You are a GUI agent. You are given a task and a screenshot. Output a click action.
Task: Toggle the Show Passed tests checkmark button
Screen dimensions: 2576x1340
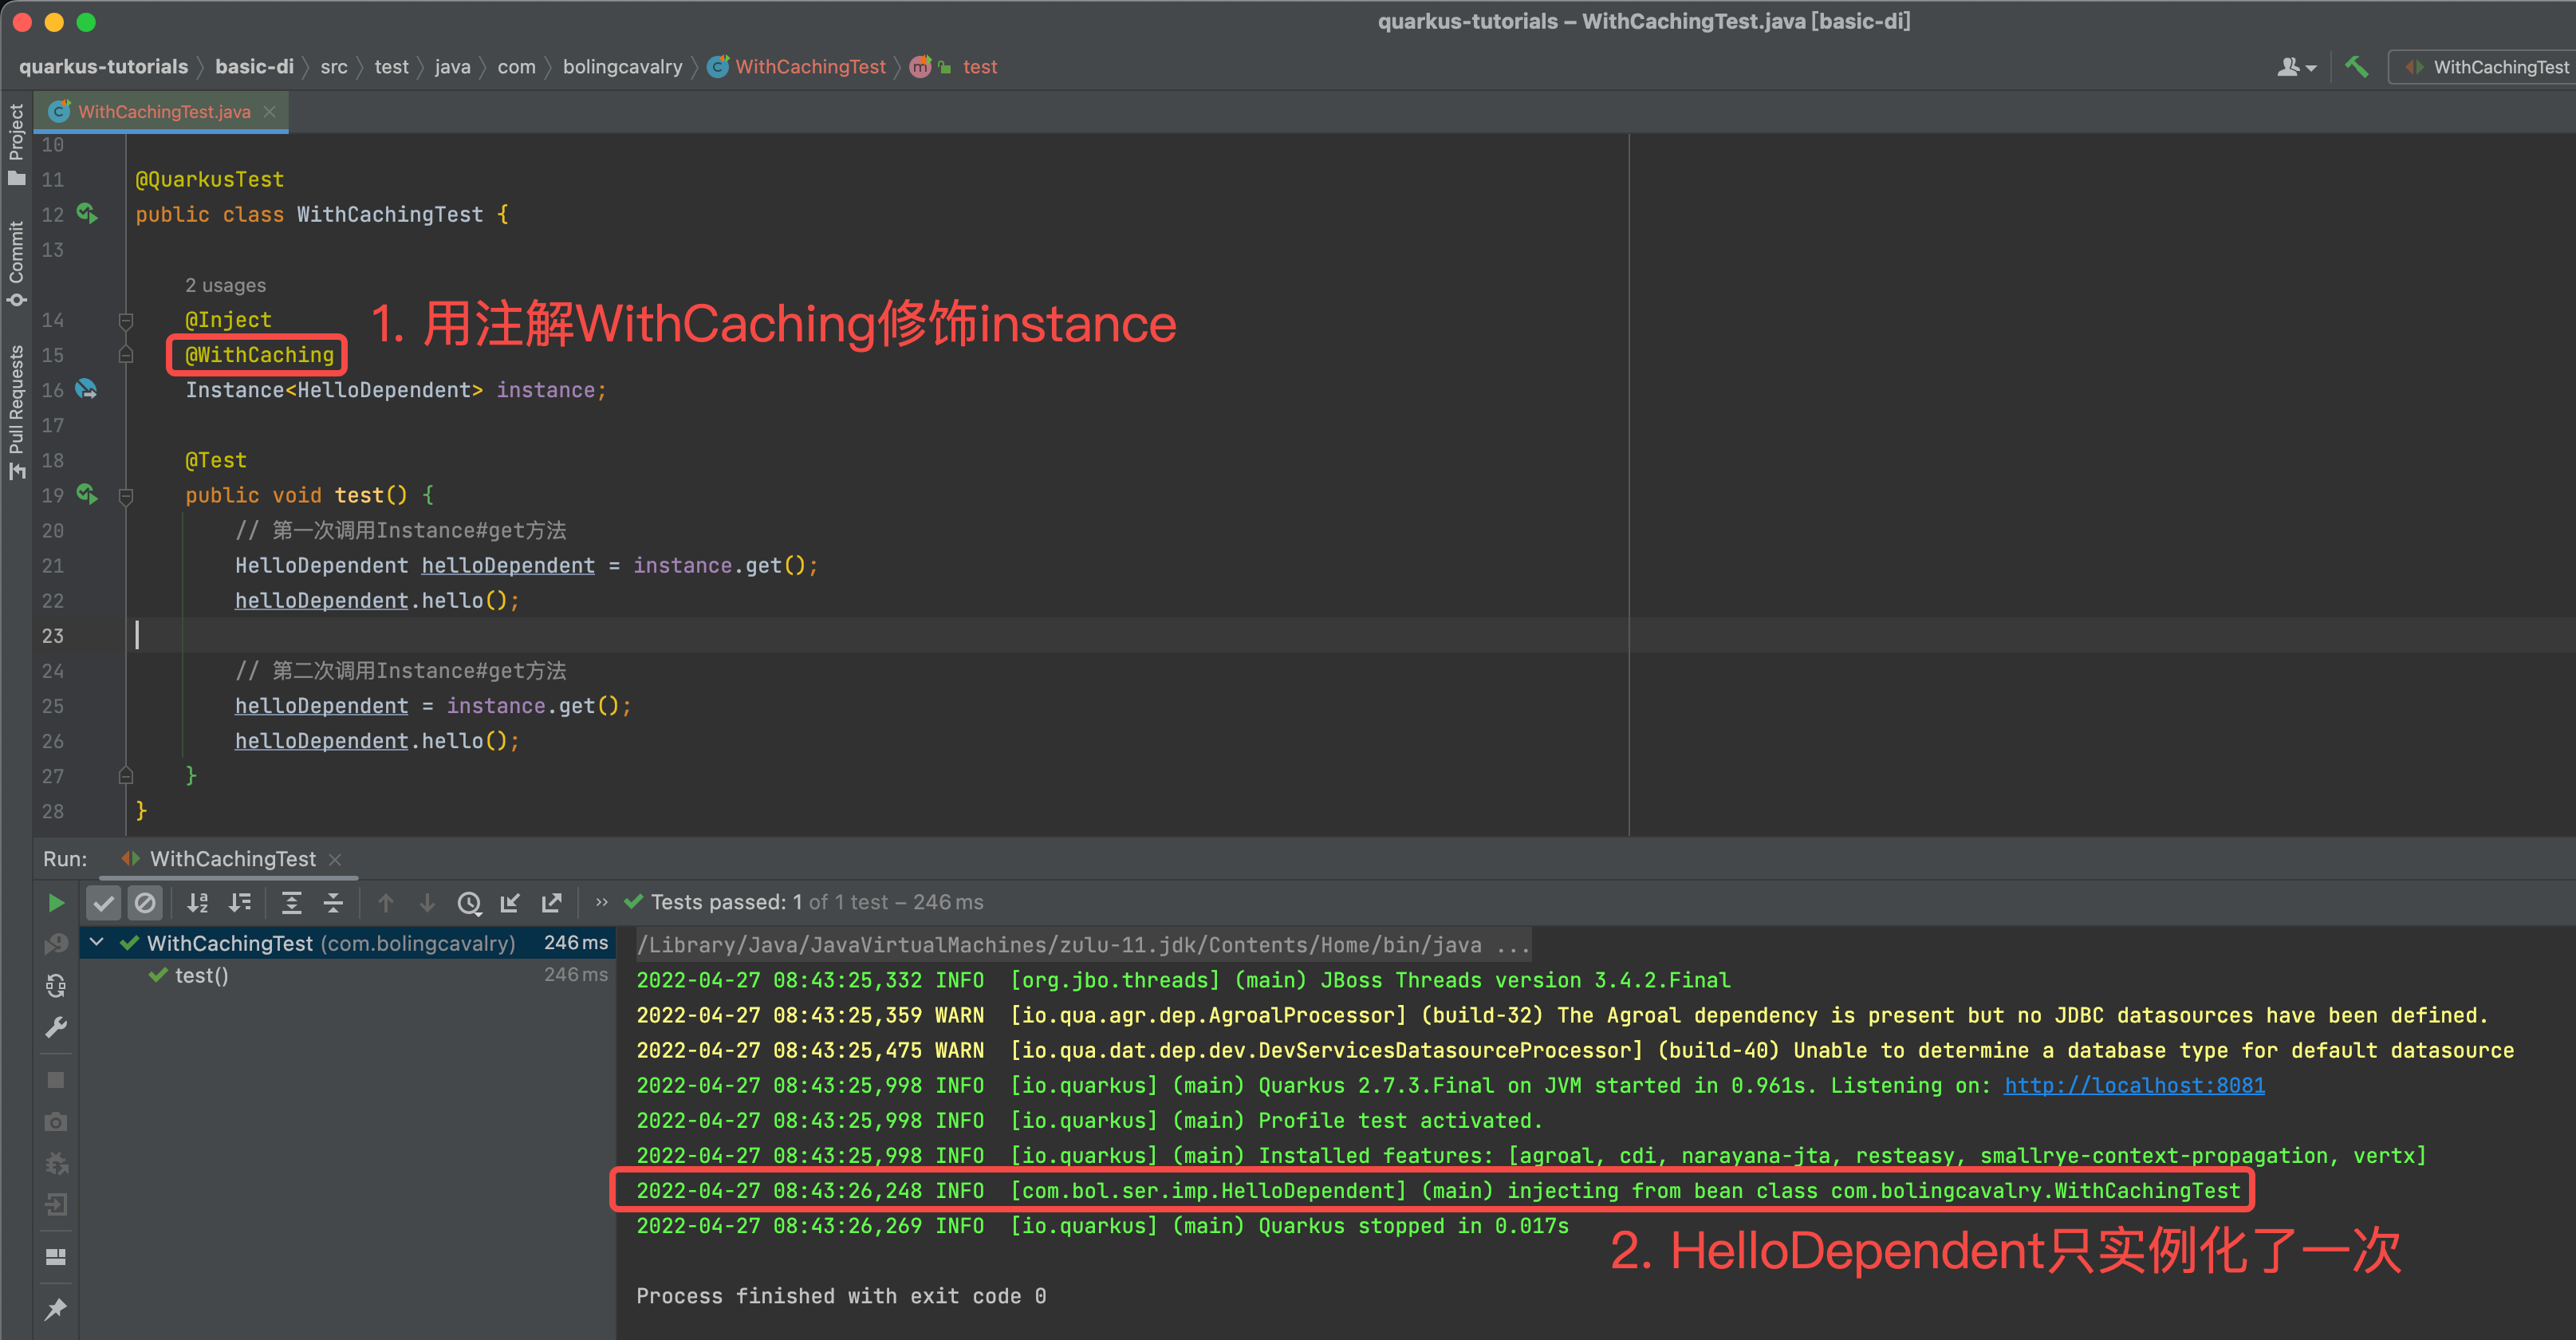coord(103,903)
